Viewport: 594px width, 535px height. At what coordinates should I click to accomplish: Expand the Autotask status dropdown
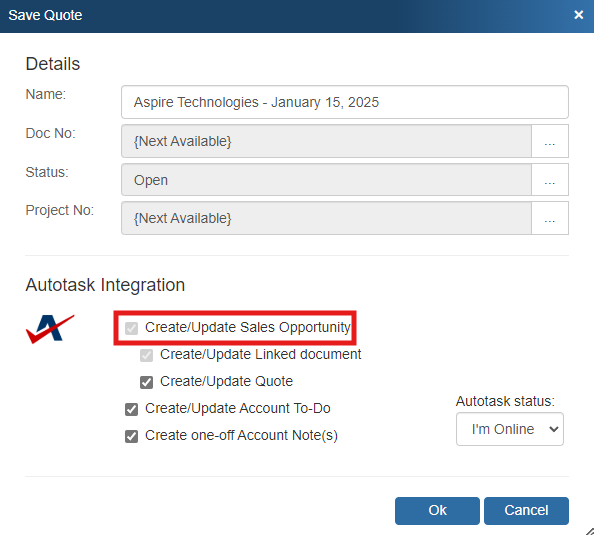(x=510, y=429)
